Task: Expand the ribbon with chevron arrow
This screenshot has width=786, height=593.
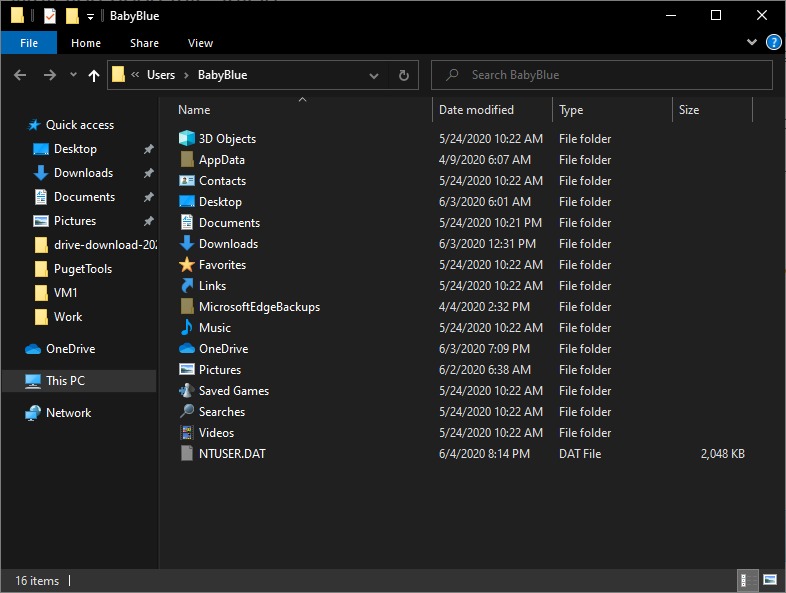Action: click(752, 43)
